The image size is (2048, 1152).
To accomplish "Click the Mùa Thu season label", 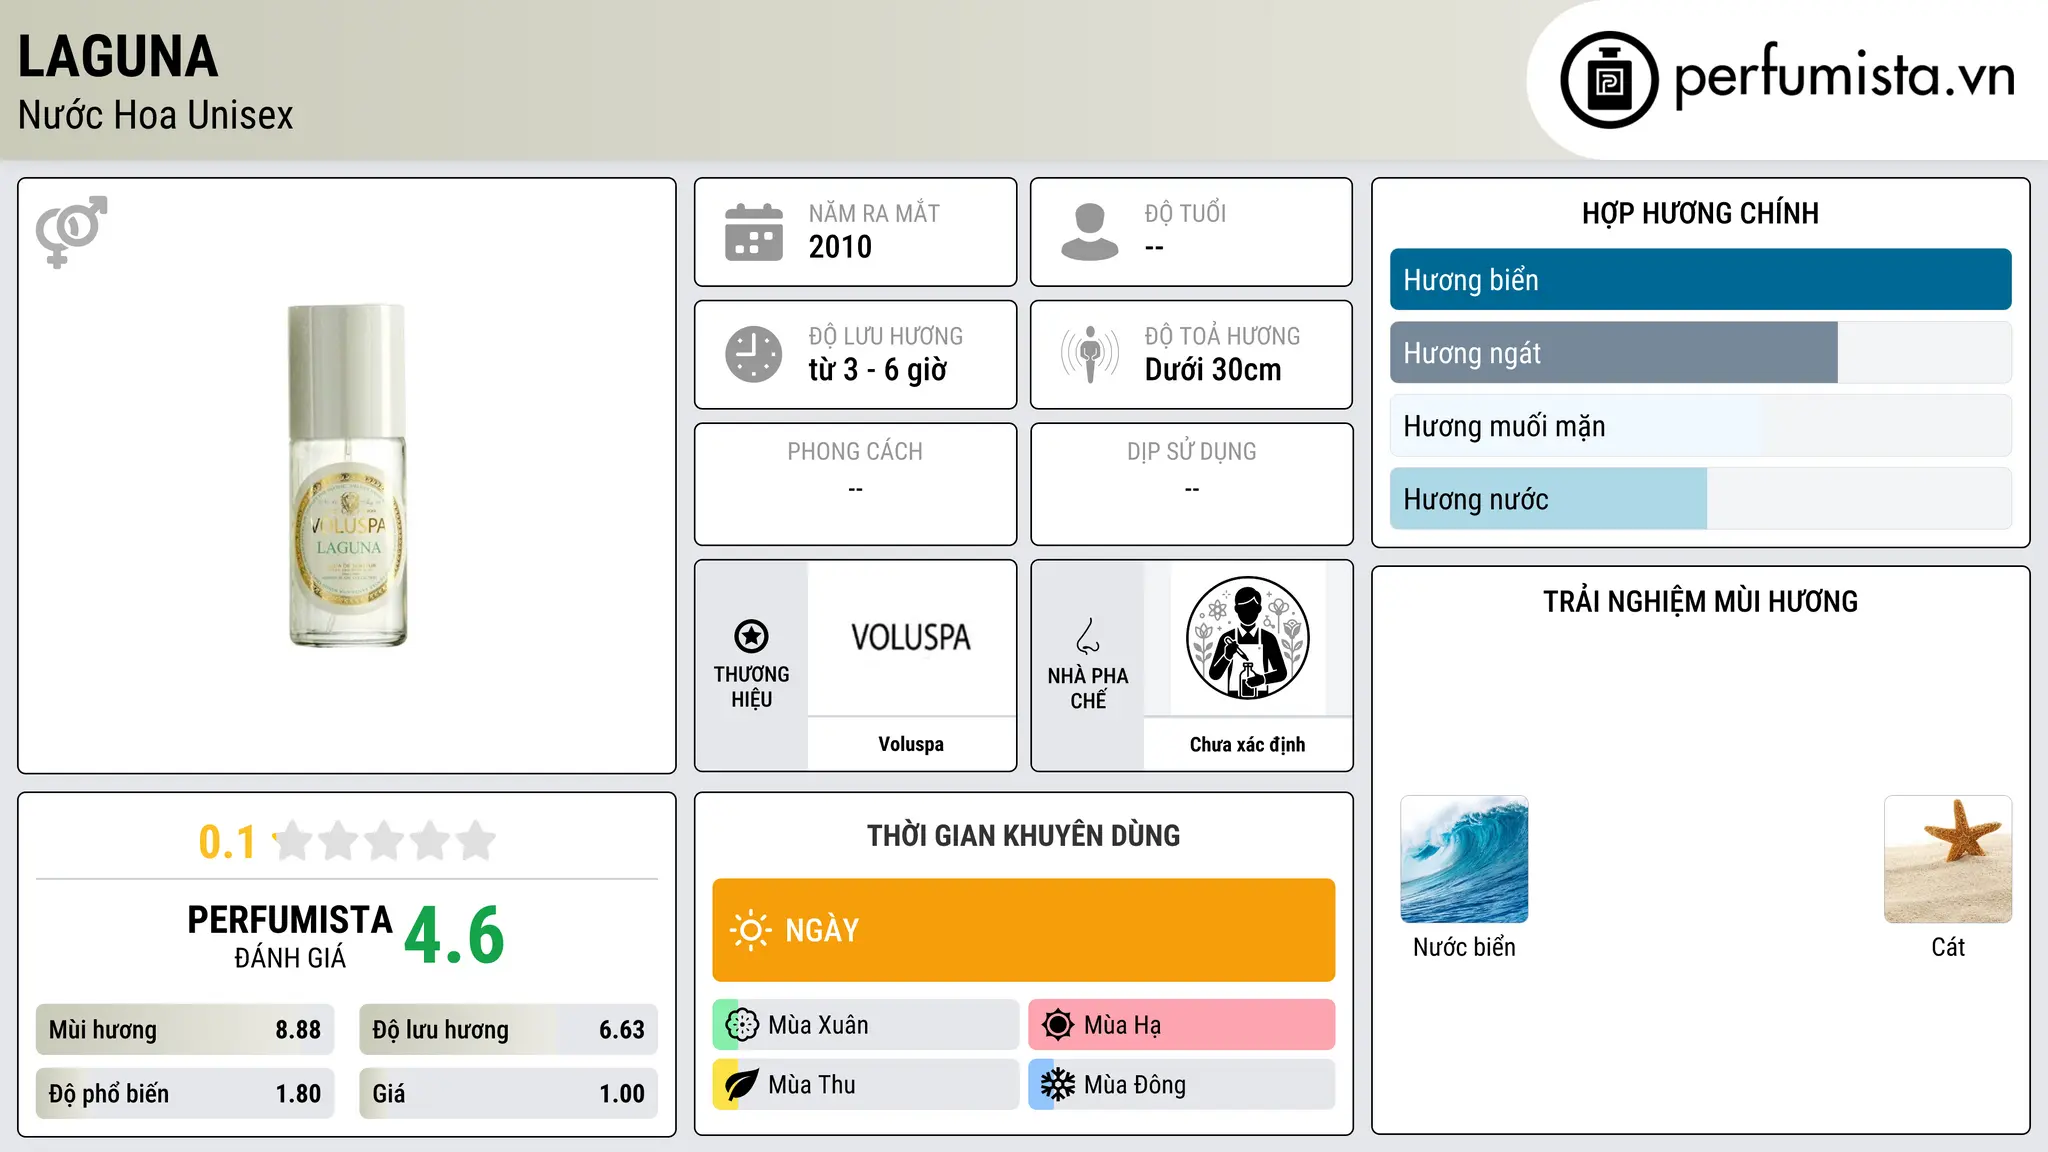I will click(x=812, y=1085).
